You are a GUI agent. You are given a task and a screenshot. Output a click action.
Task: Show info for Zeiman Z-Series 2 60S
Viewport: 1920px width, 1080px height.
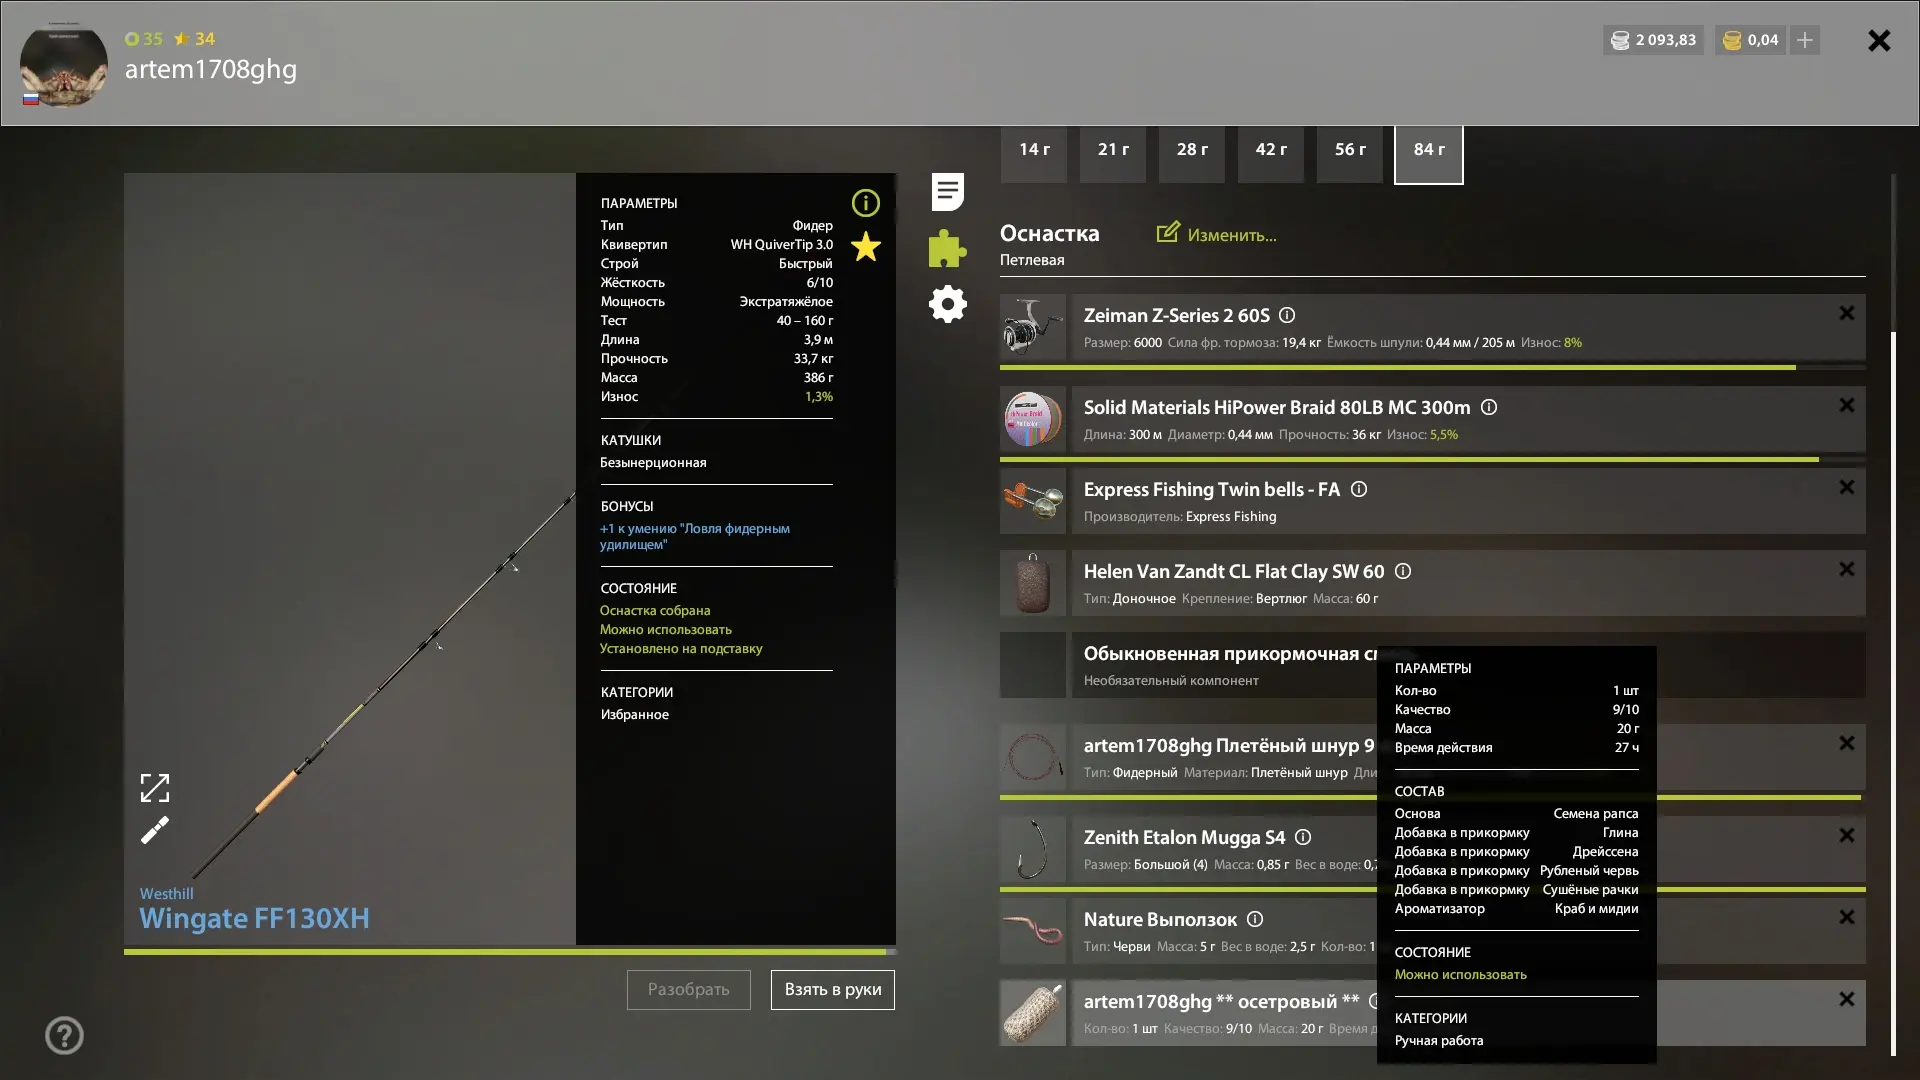click(x=1287, y=315)
